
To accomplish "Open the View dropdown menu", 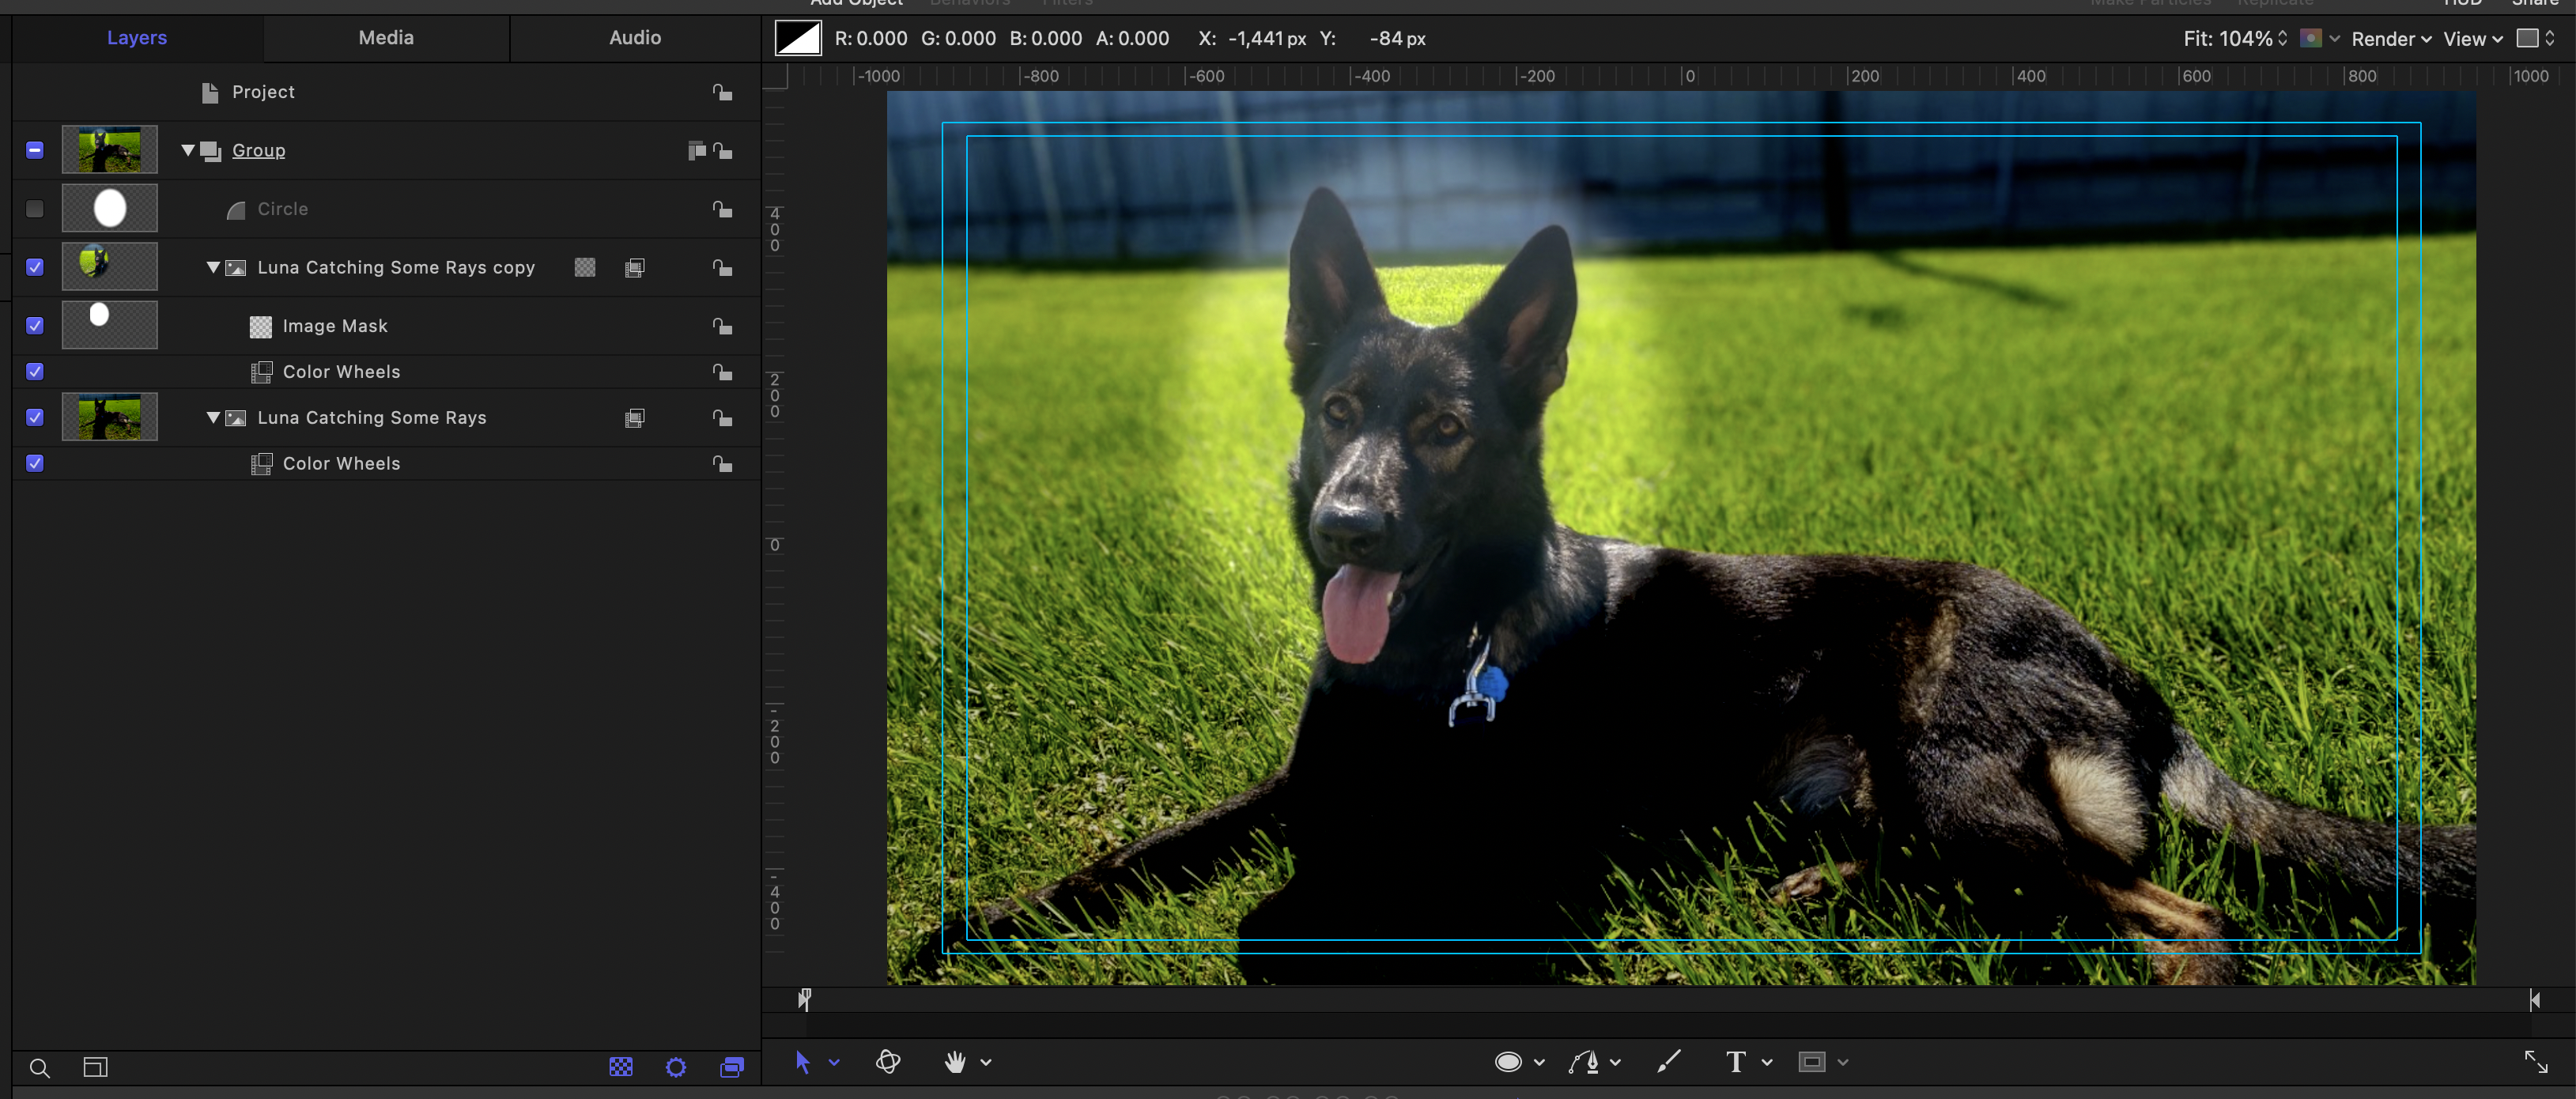I will point(2472,39).
